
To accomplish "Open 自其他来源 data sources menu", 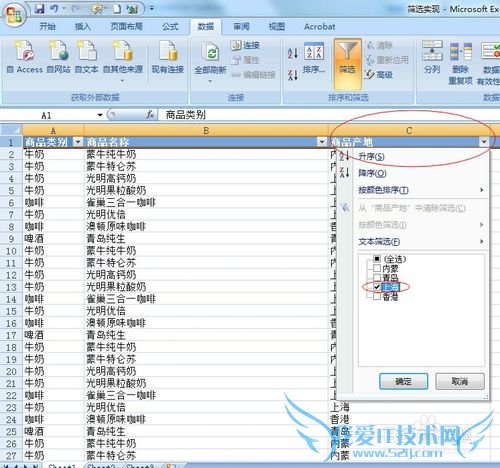I will click(x=123, y=61).
